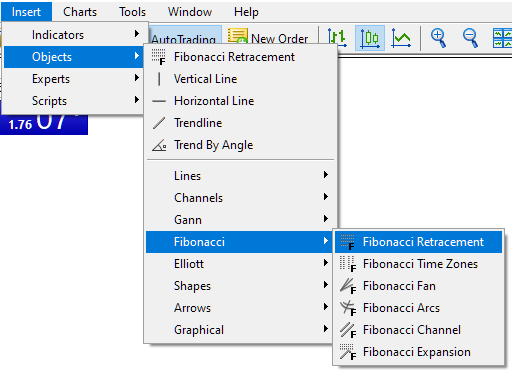Select the candlestick chart toolbar icon

tap(370, 38)
